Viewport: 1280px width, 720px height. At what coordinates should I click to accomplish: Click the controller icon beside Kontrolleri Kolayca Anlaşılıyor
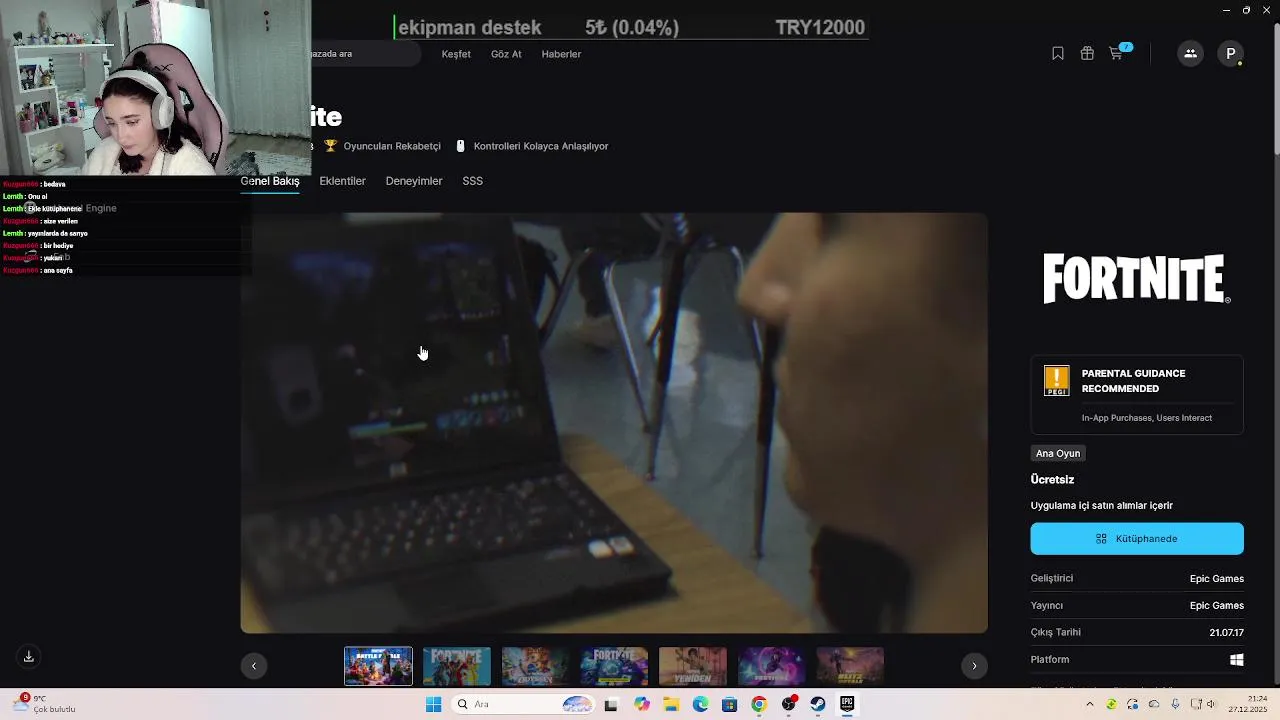[460, 146]
